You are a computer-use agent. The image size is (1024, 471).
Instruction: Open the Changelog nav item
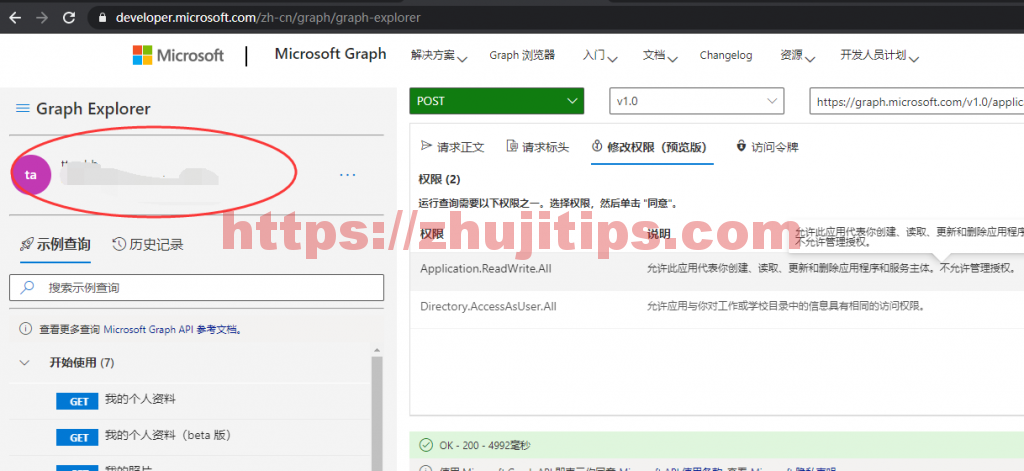(x=726, y=56)
